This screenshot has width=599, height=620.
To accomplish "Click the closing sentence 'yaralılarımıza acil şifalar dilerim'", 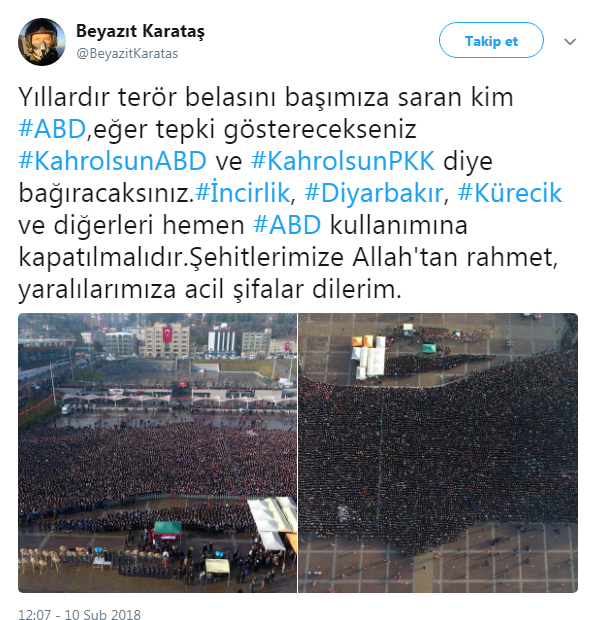I will pyautogui.click(x=210, y=289).
